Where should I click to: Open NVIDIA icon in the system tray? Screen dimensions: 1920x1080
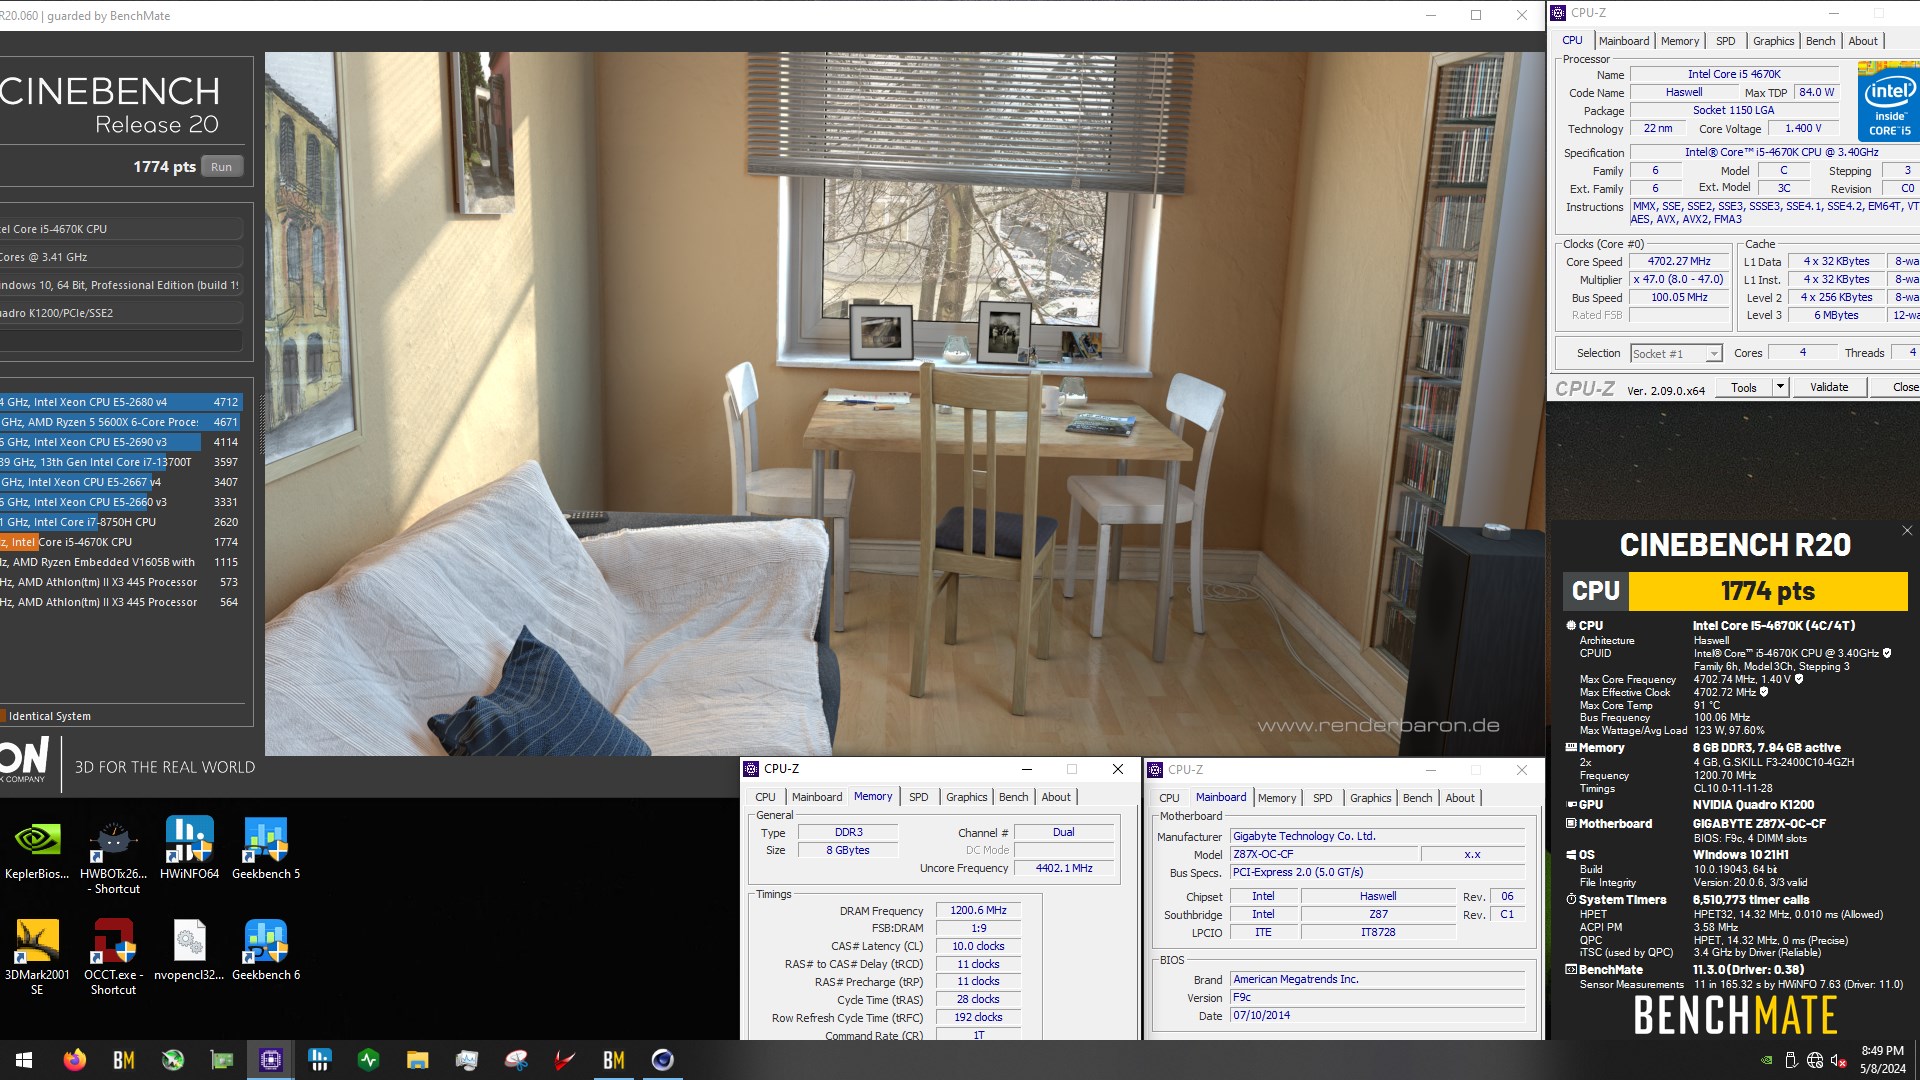(x=1767, y=1061)
